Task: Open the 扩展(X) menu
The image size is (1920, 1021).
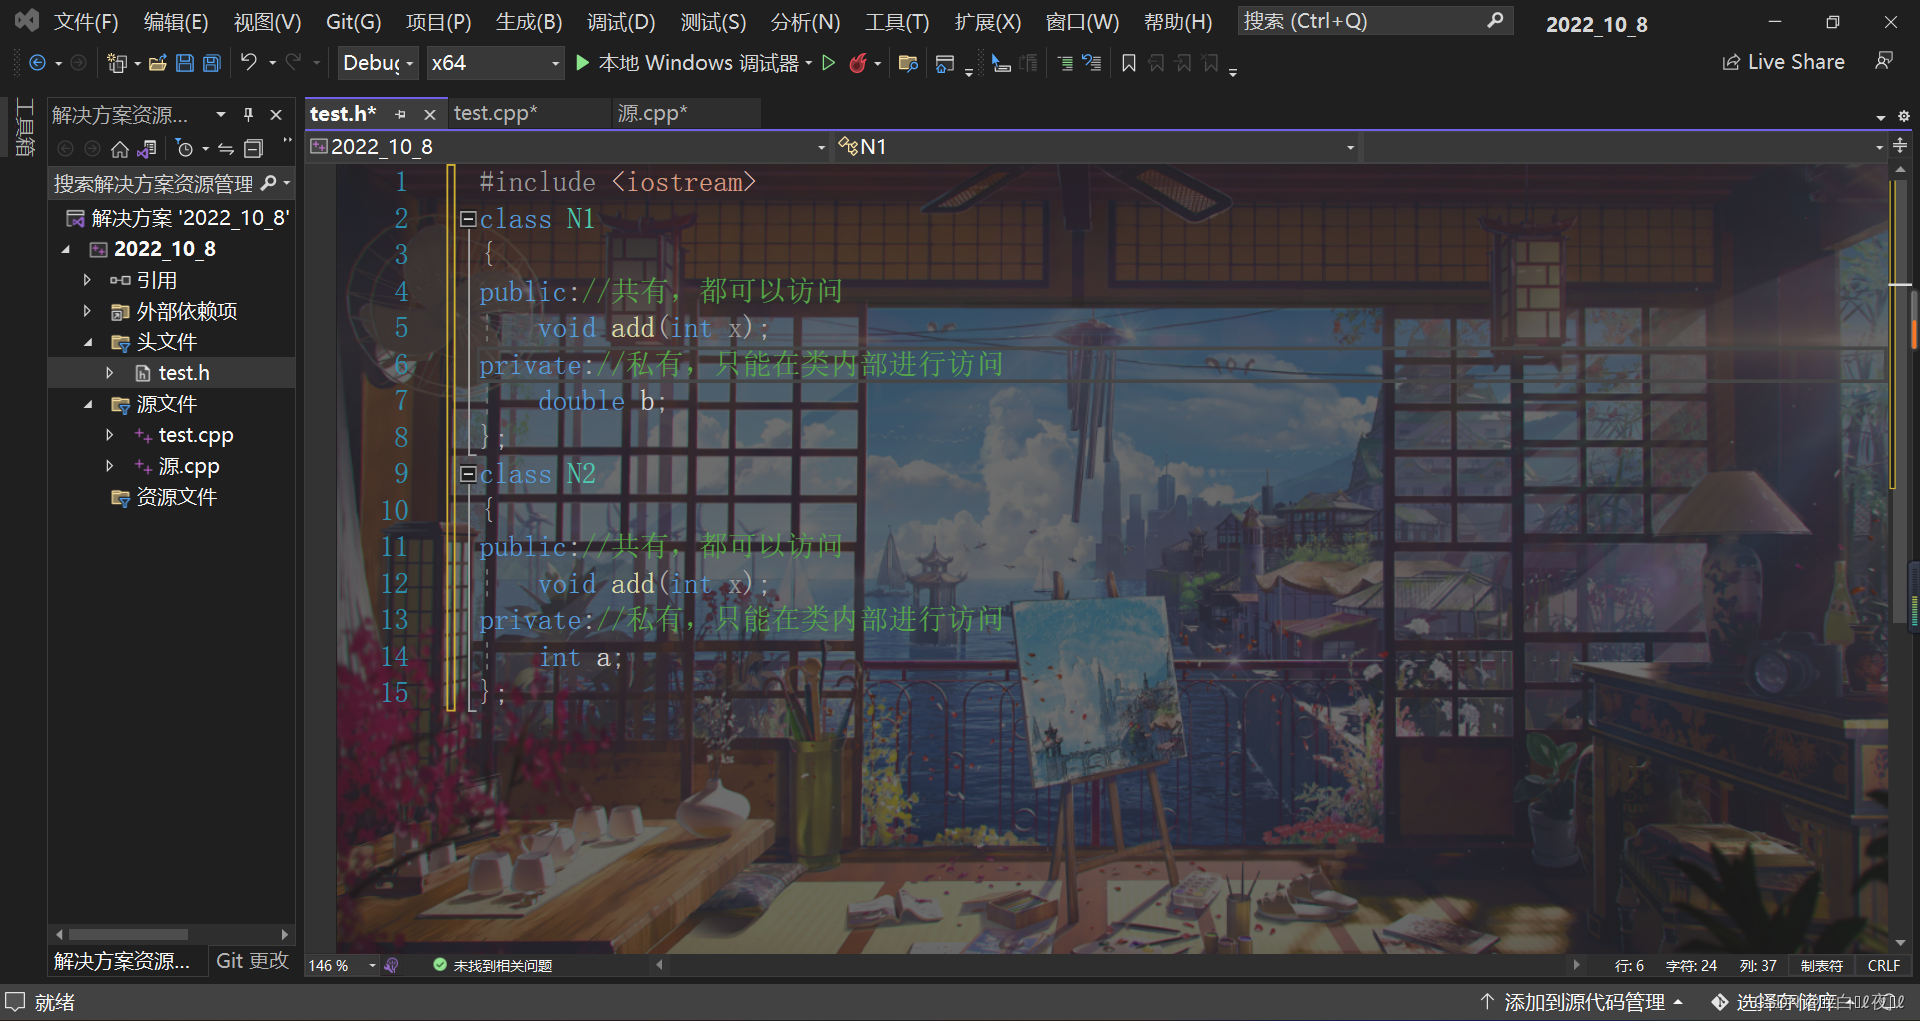Action: tap(988, 22)
